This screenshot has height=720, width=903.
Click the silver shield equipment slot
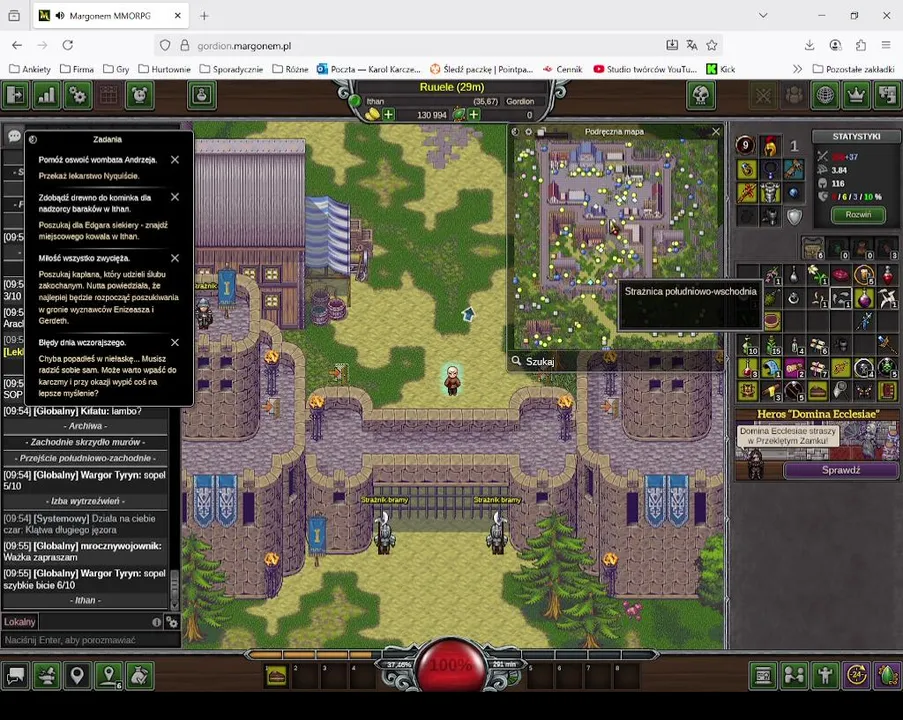click(794, 217)
